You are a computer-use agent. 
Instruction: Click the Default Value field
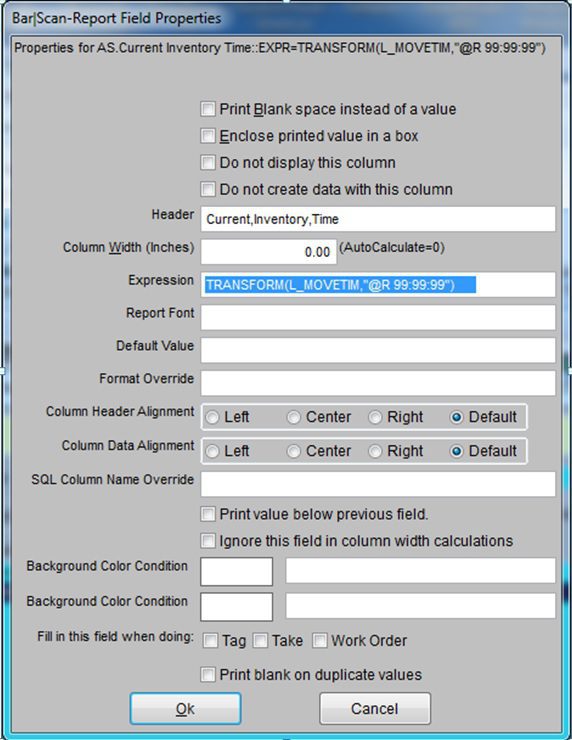pyautogui.click(x=378, y=350)
